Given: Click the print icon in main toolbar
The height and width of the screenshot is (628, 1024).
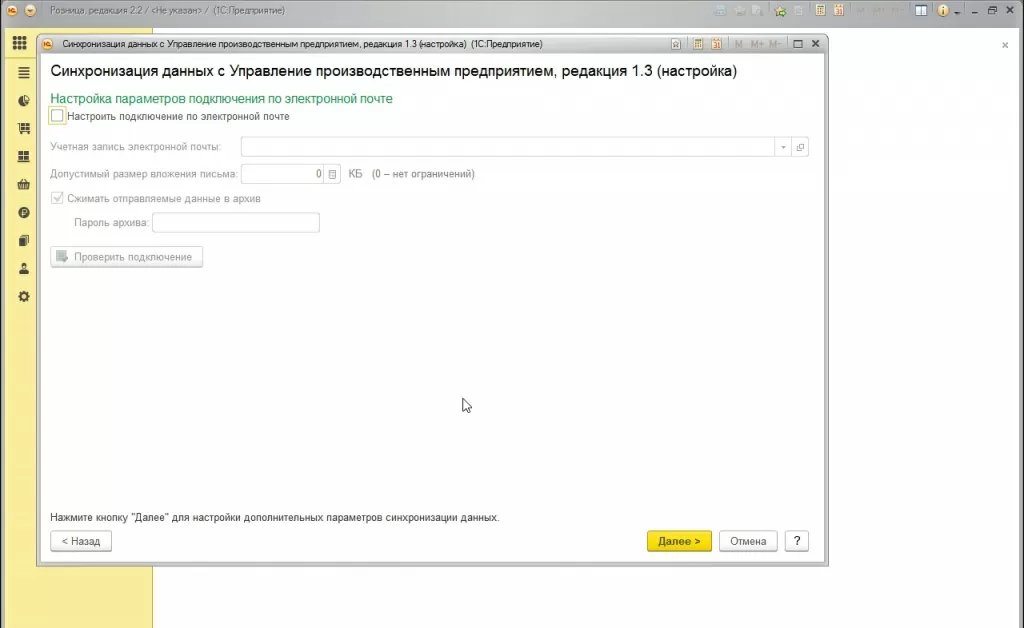Looking at the screenshot, I should click(x=739, y=10).
